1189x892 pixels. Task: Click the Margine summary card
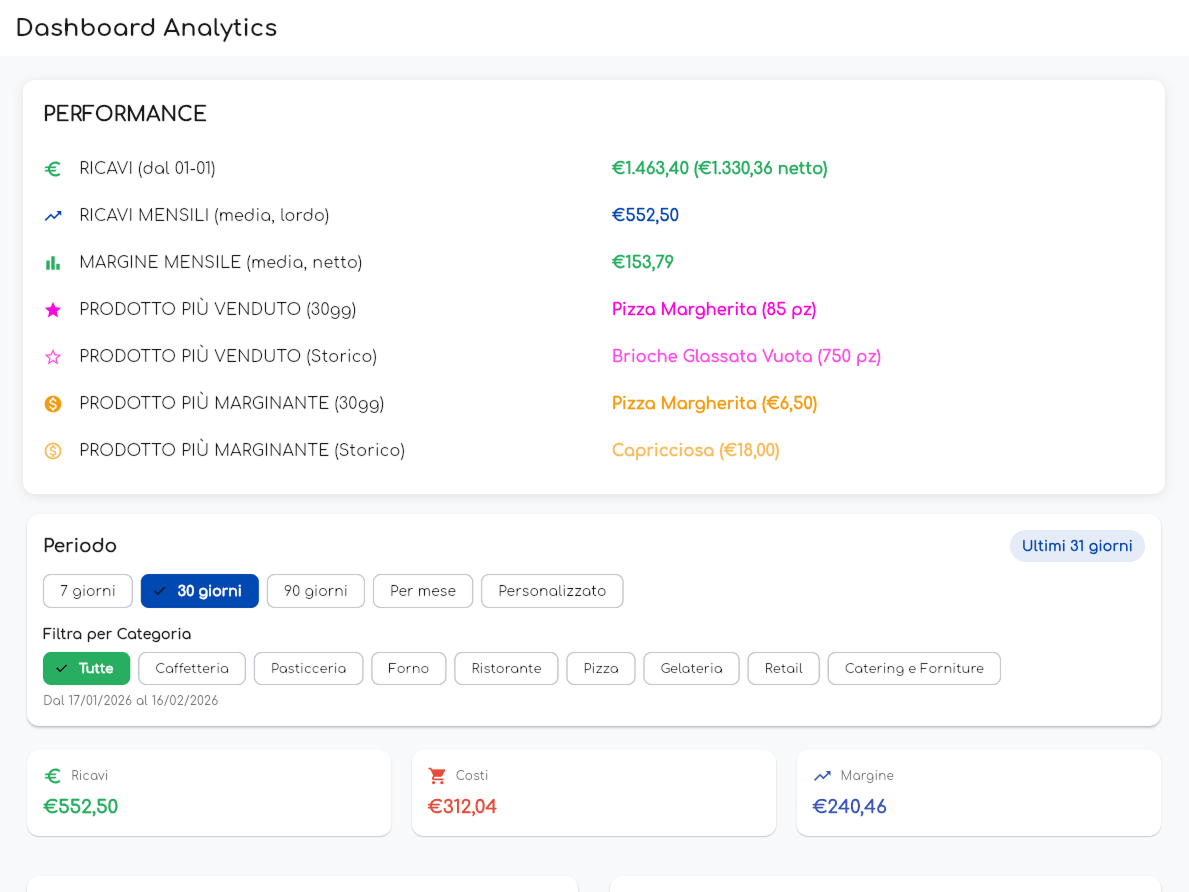pyautogui.click(x=977, y=792)
